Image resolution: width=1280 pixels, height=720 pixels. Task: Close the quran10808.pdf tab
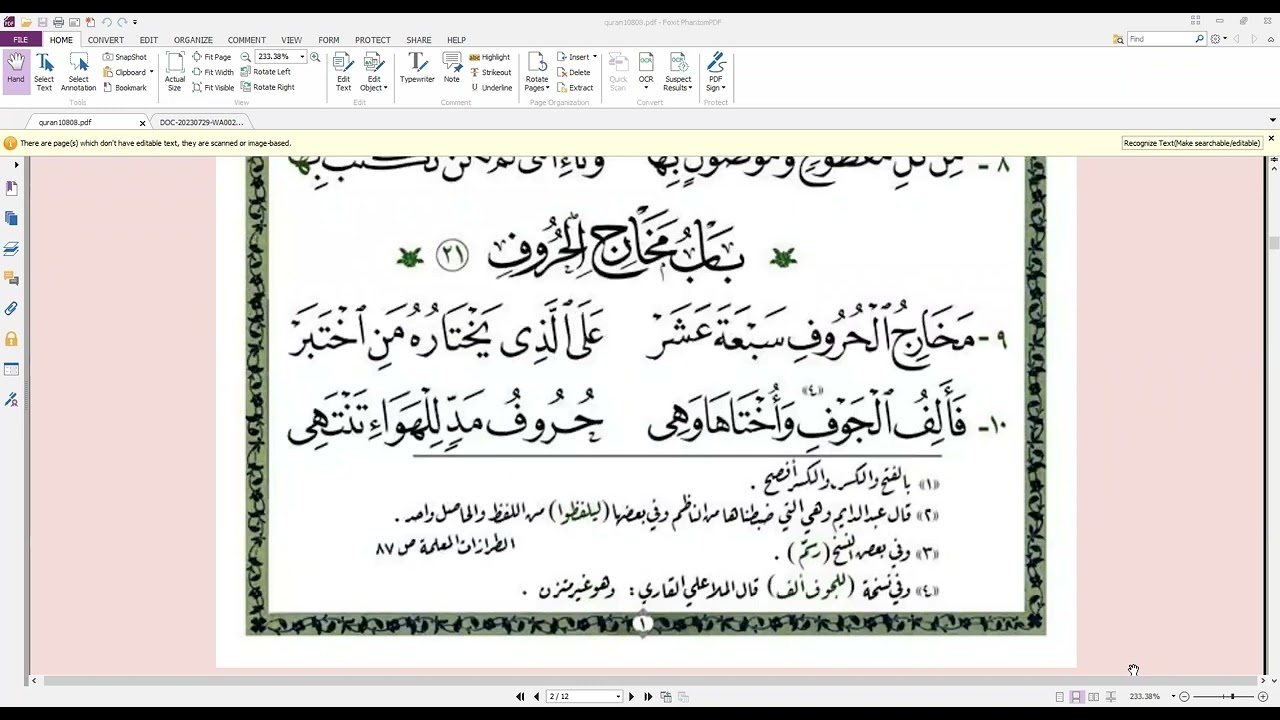(x=142, y=123)
